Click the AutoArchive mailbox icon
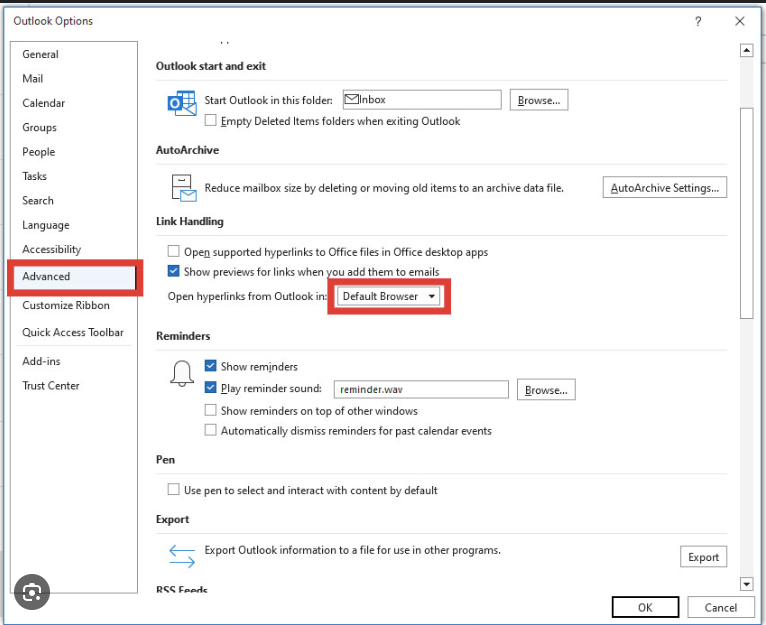 click(184, 188)
